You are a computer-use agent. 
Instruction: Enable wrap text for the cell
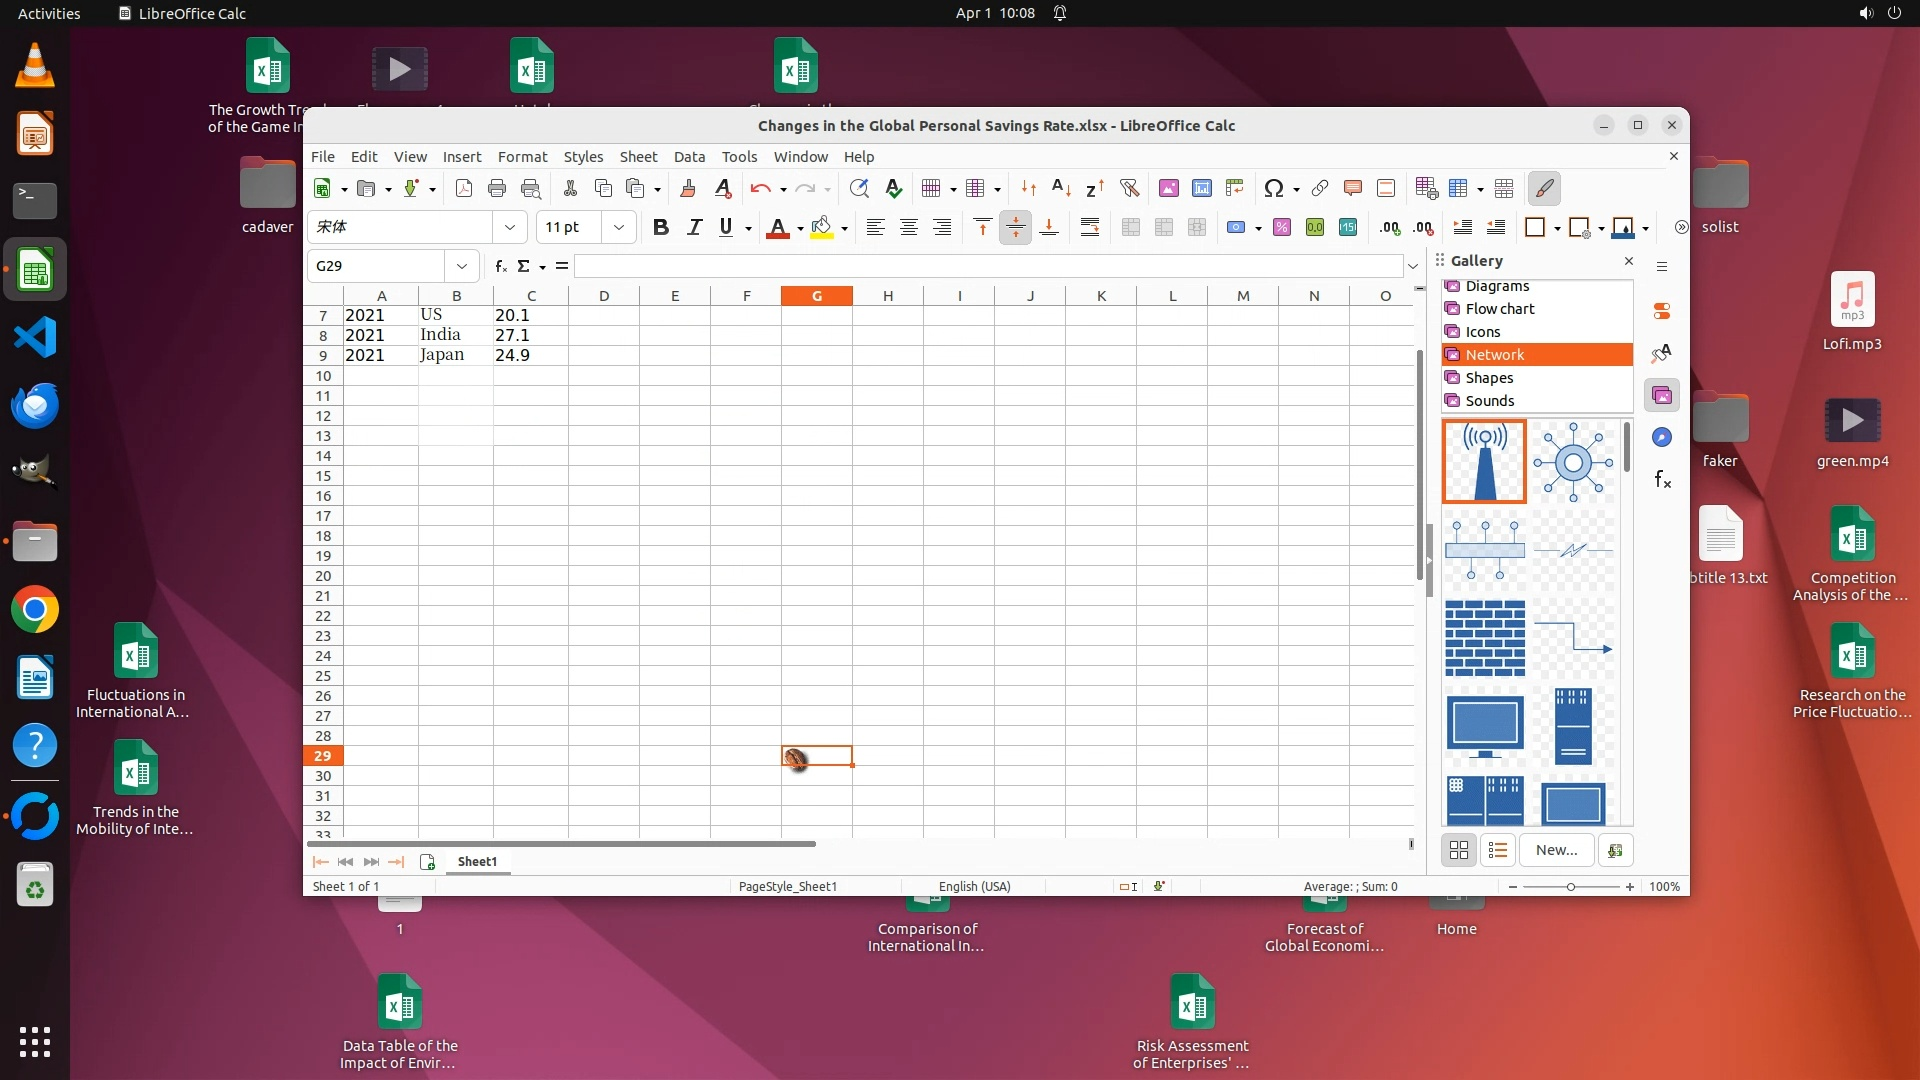[1090, 228]
